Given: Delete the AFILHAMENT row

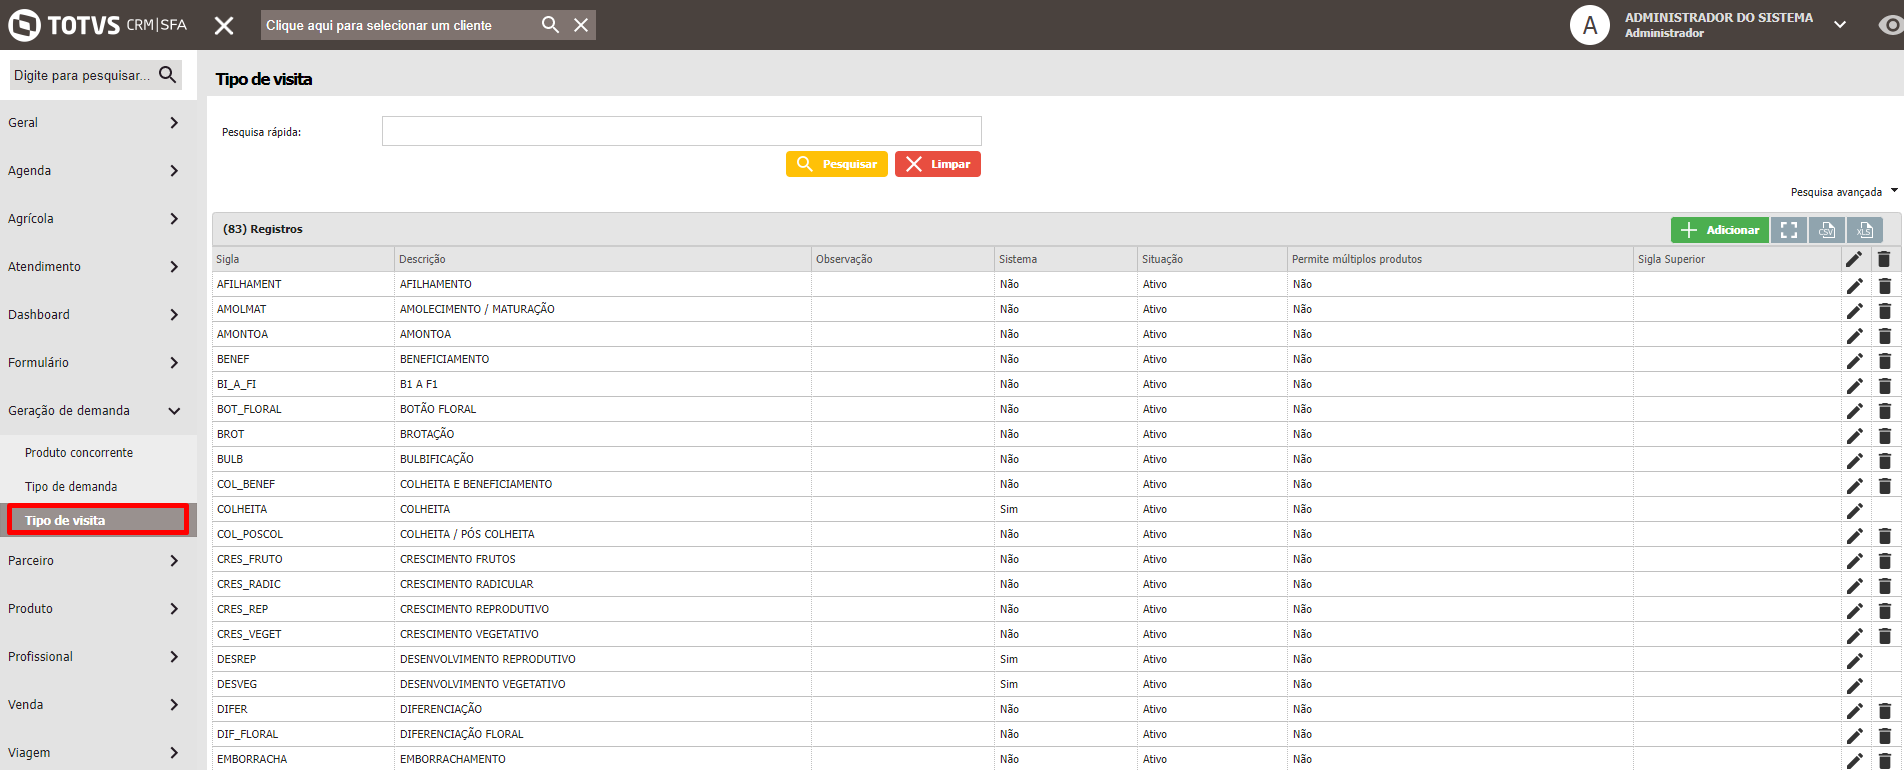Looking at the screenshot, I should [1884, 285].
